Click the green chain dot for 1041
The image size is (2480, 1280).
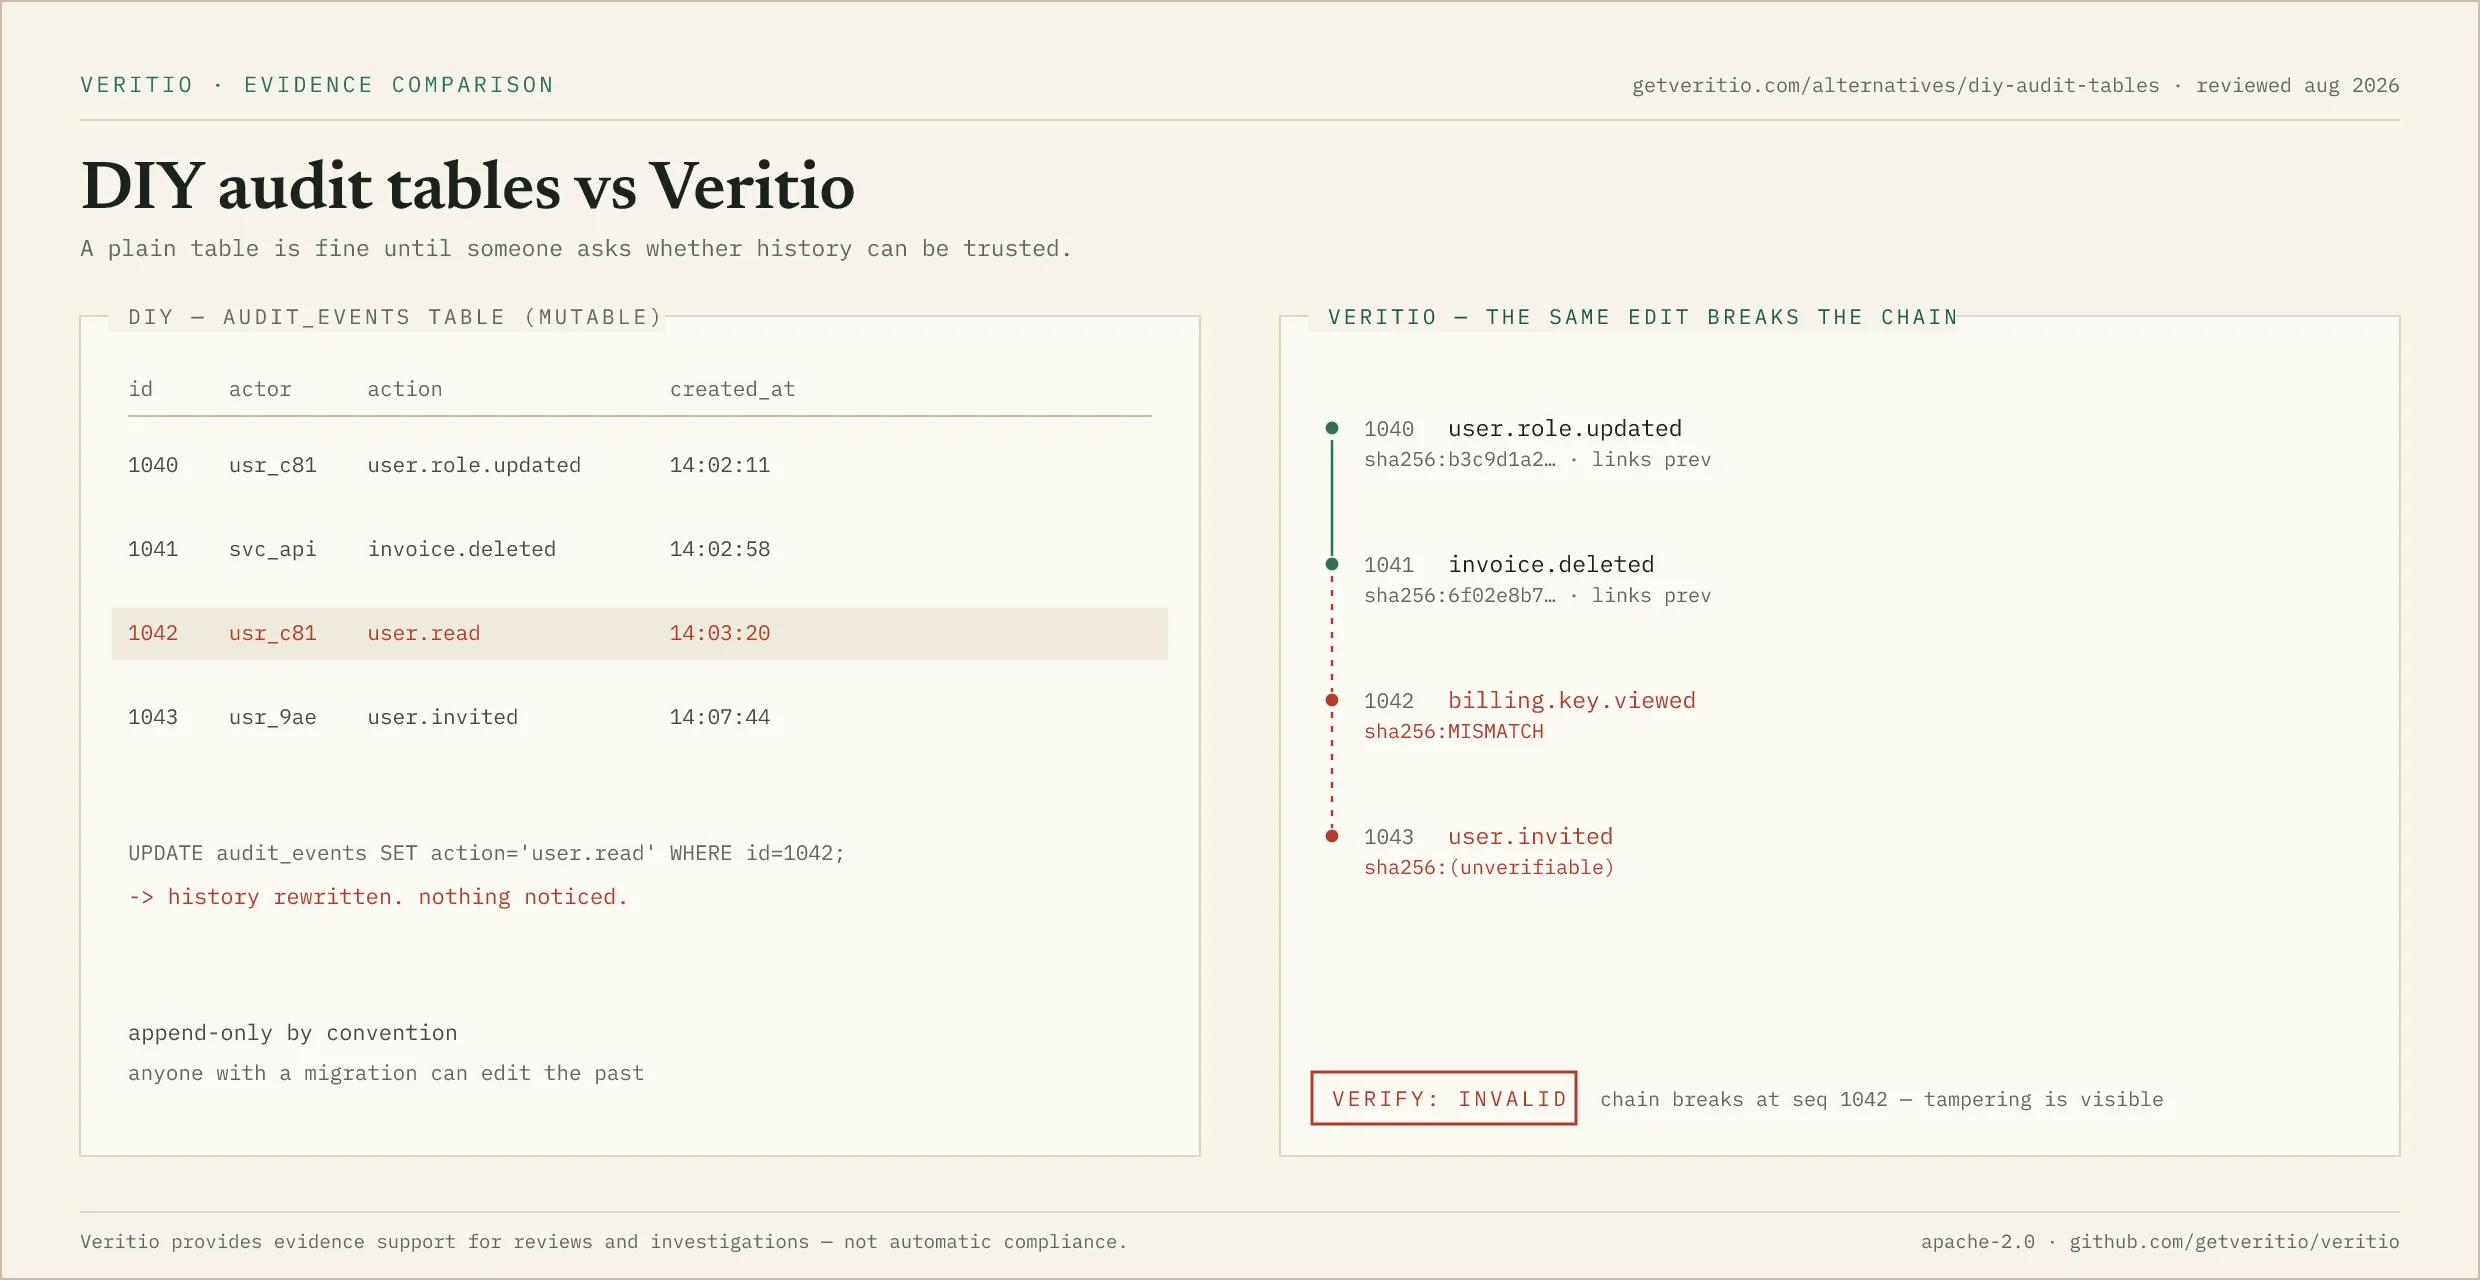[x=1332, y=564]
